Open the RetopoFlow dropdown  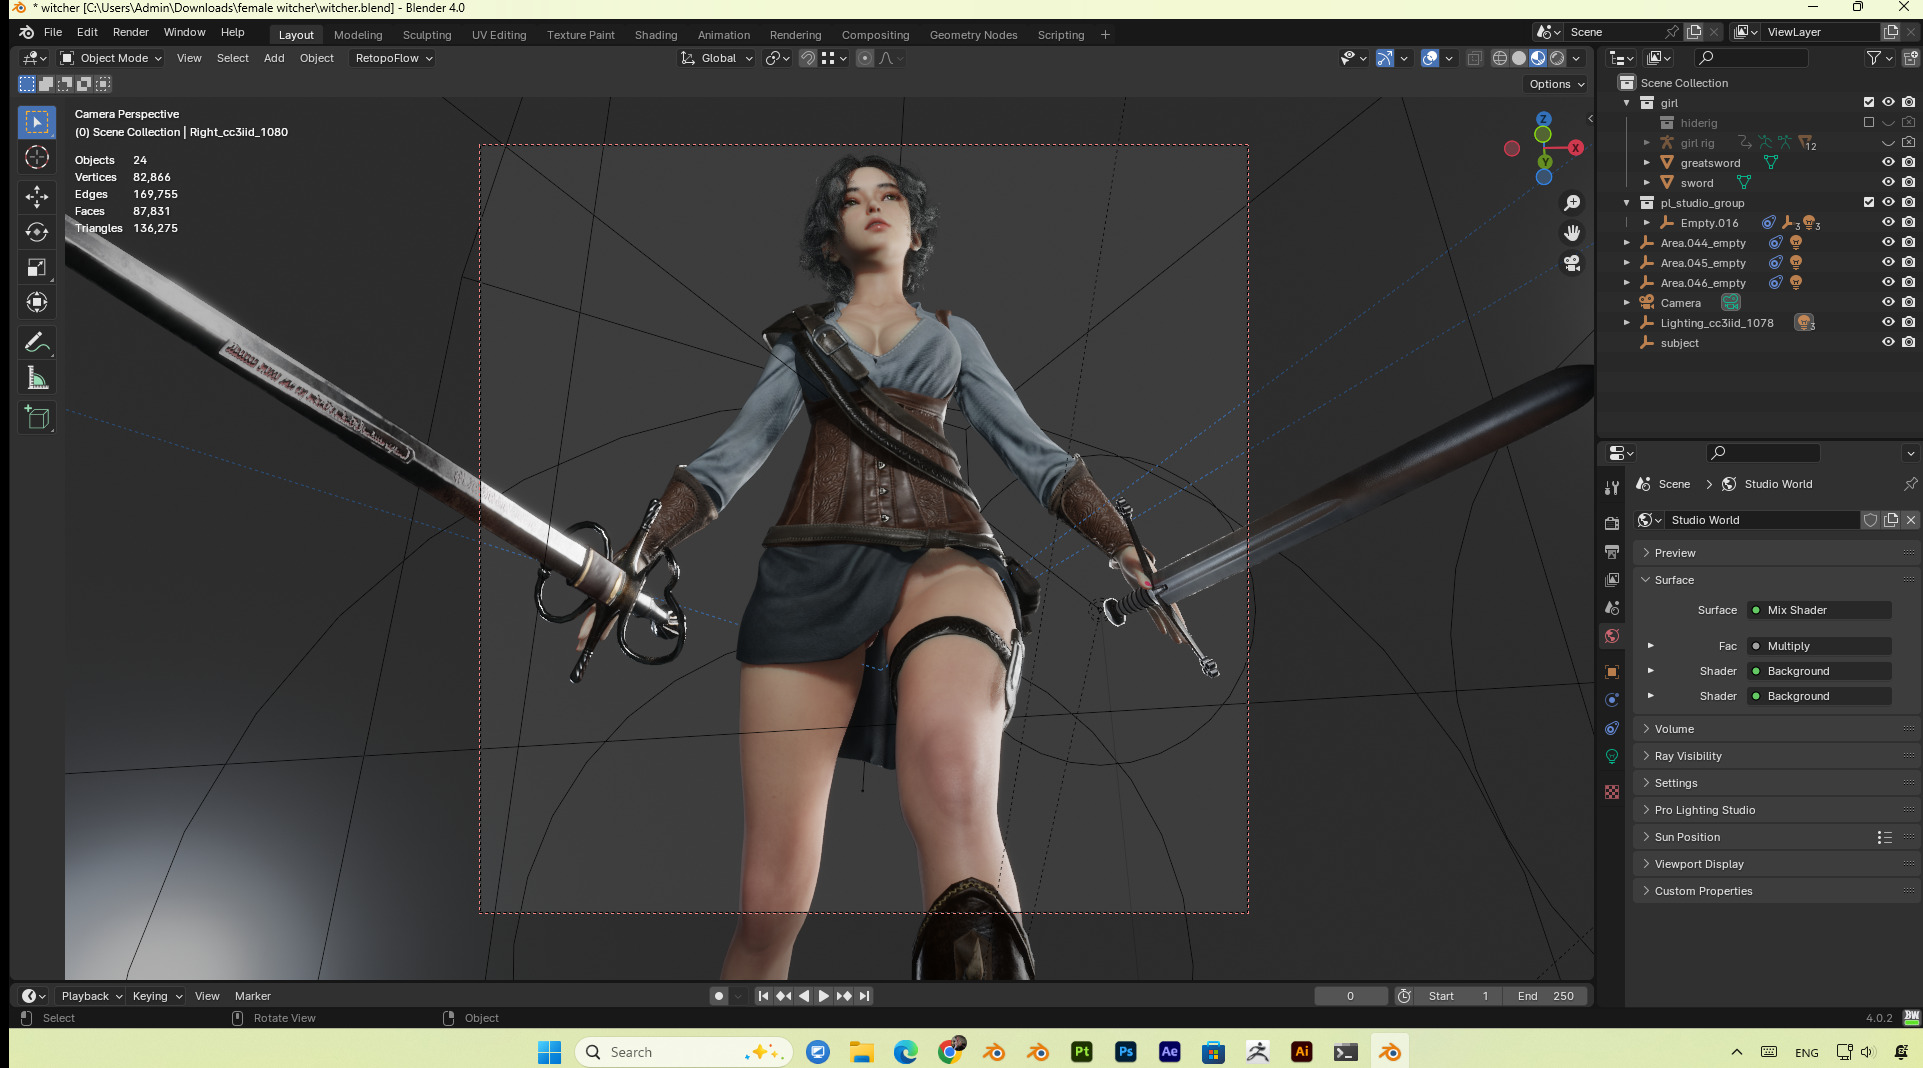pyautogui.click(x=393, y=58)
